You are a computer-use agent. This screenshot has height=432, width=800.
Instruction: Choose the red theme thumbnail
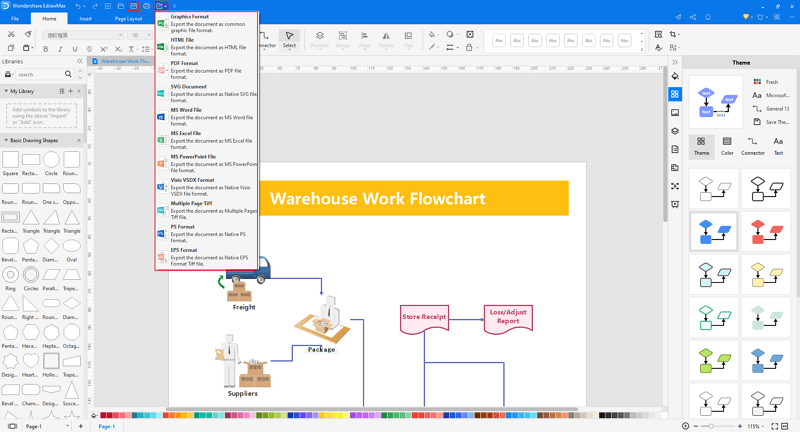click(766, 232)
